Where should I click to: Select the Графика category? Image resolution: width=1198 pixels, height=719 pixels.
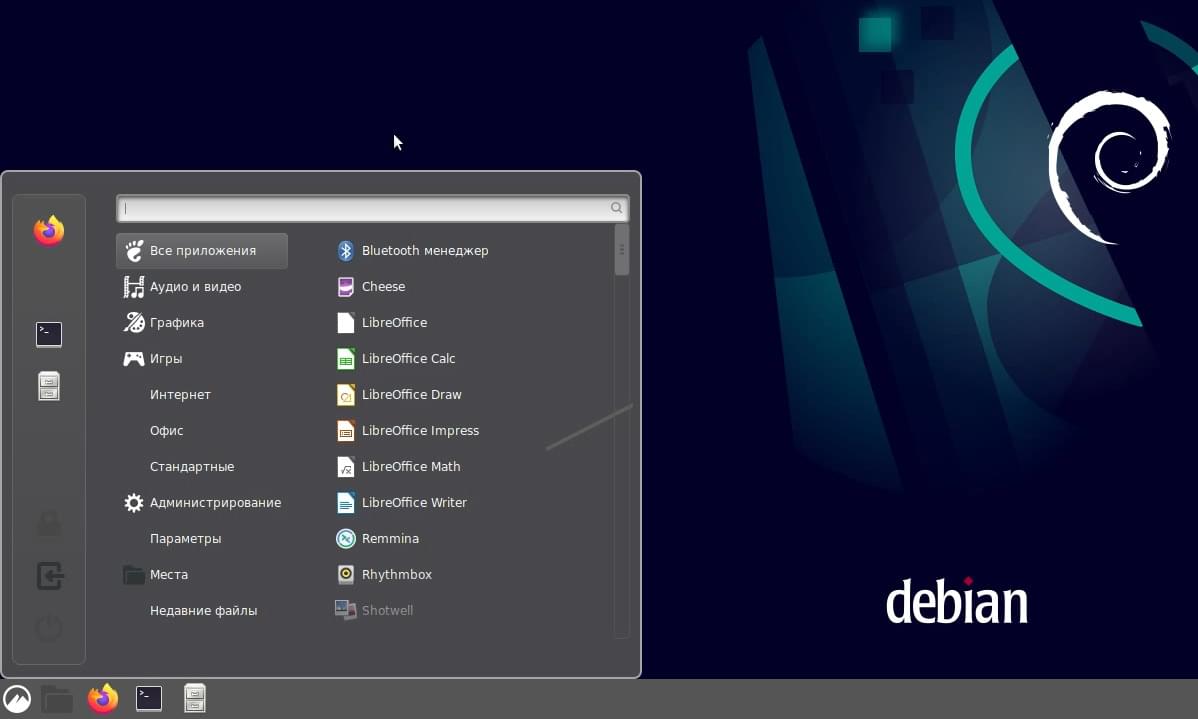(202, 322)
